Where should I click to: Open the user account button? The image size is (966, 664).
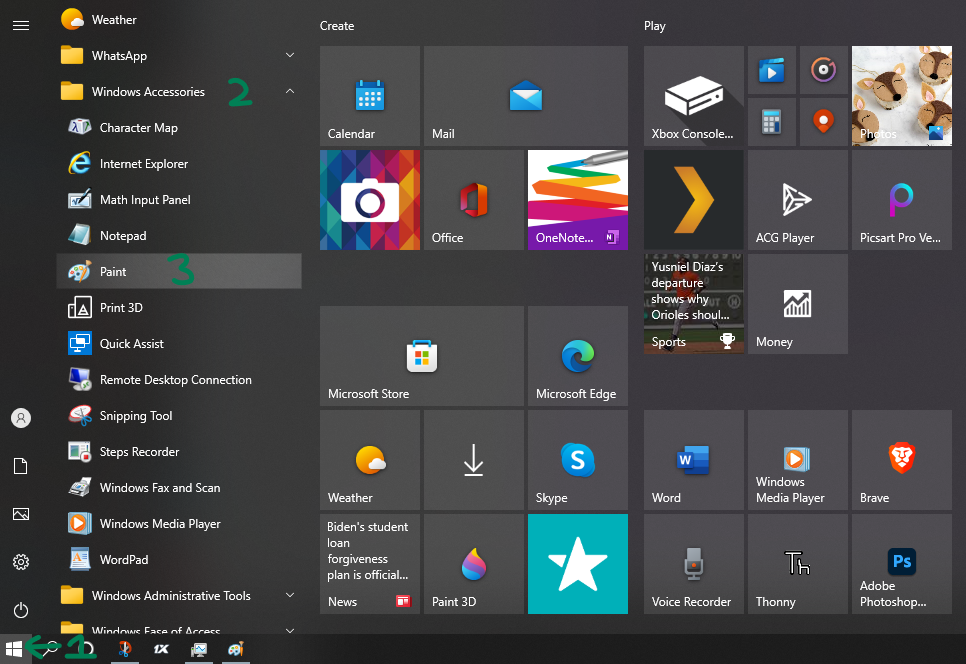[21, 418]
